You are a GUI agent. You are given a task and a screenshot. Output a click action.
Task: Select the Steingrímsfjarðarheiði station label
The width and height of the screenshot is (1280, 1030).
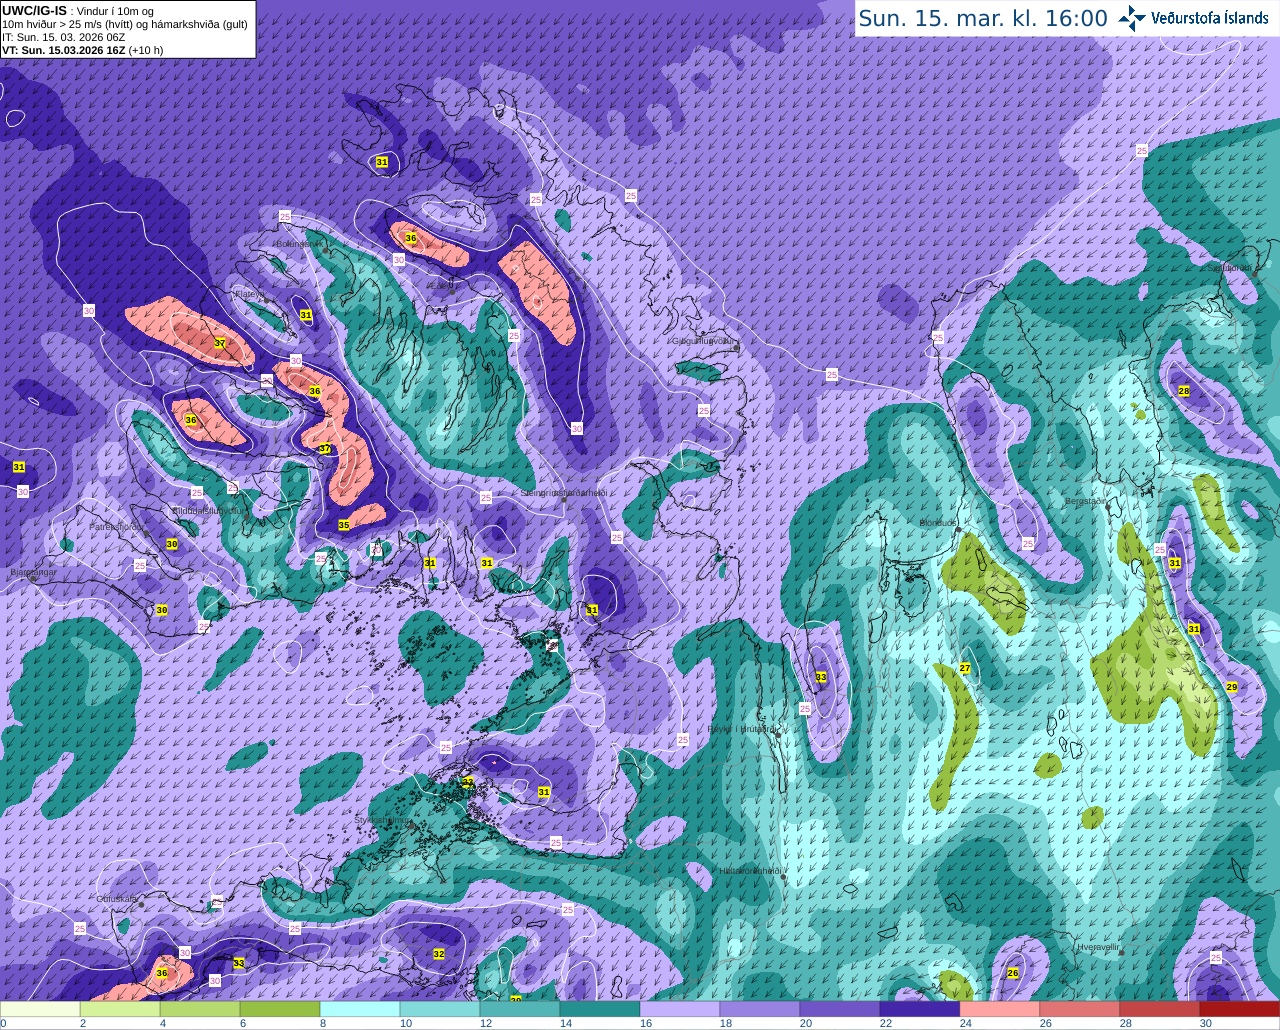click(564, 493)
